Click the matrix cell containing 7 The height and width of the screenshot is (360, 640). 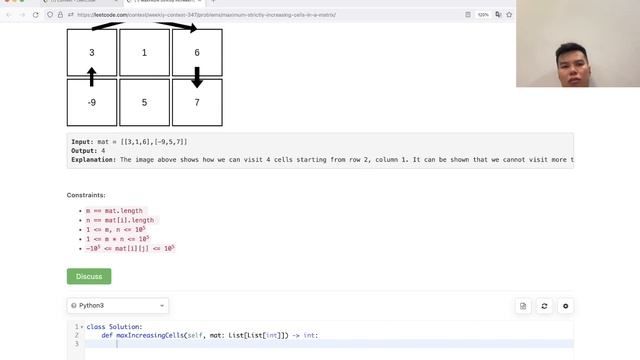tap(197, 102)
